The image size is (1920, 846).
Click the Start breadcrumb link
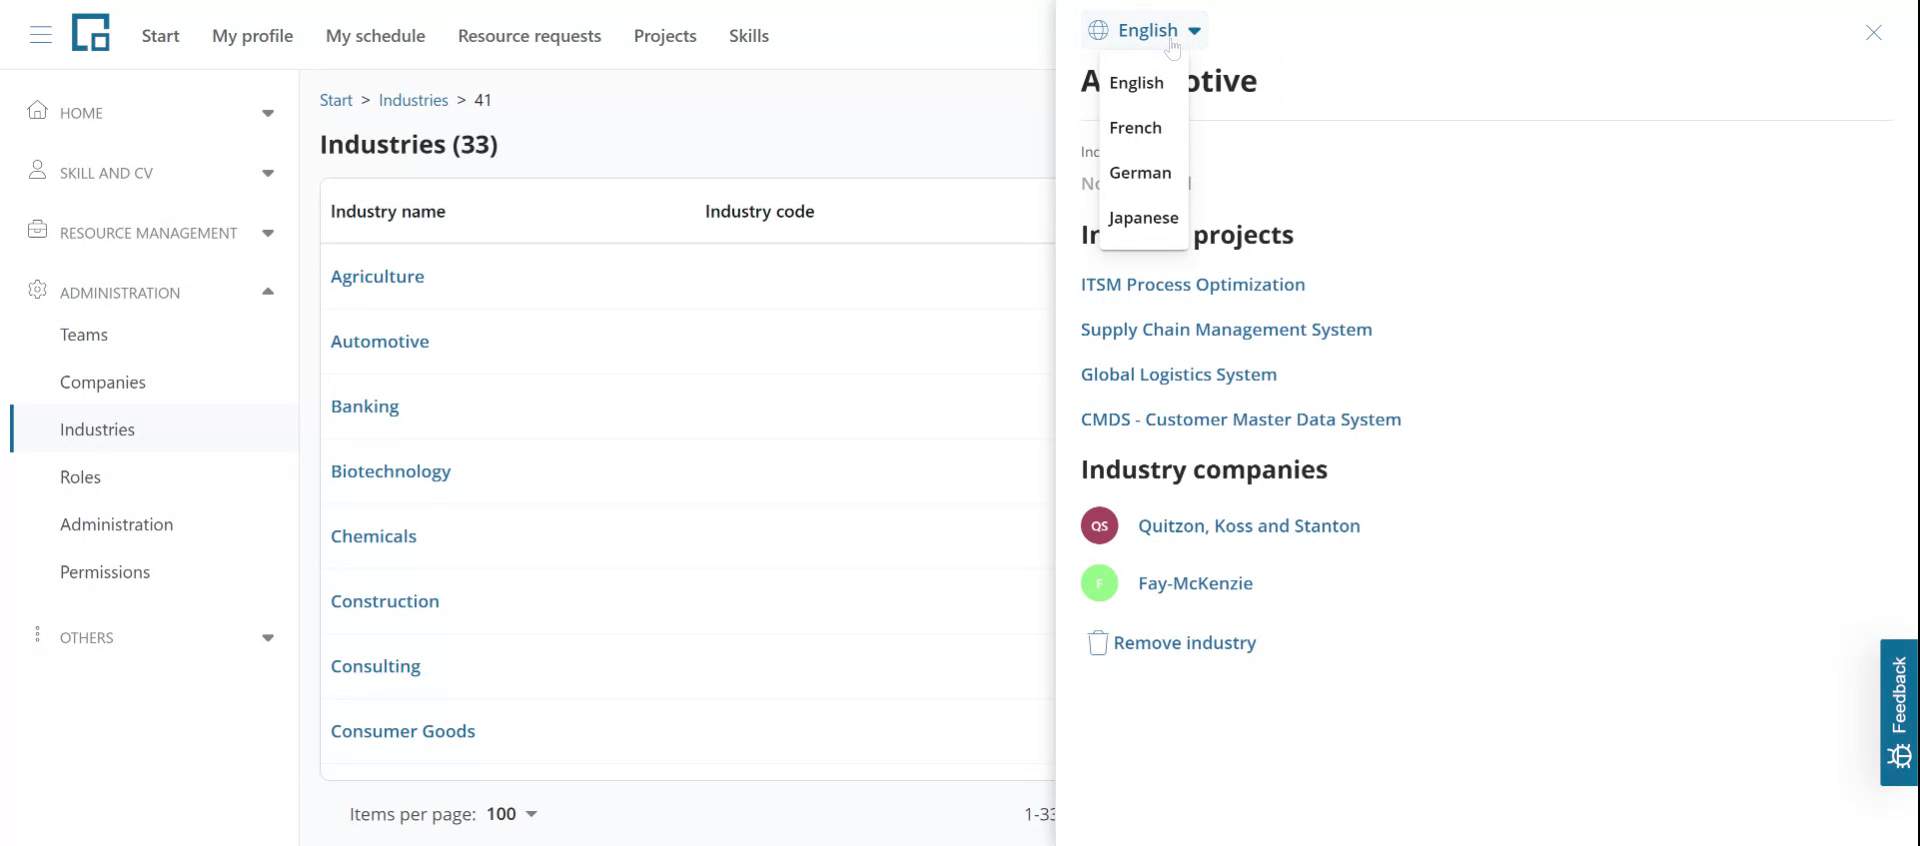point(336,100)
